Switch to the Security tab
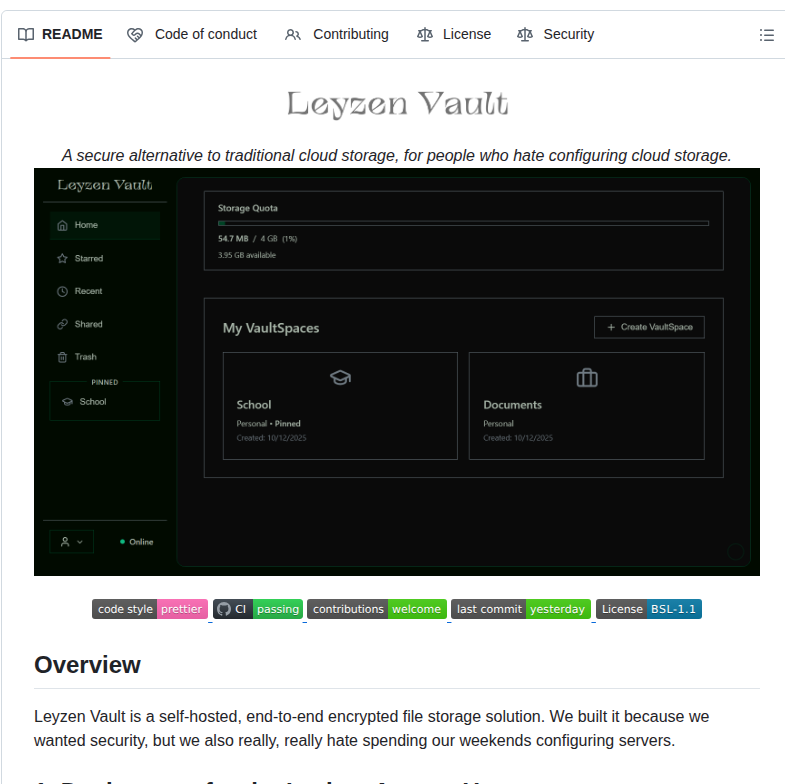785x784 pixels. point(555,35)
